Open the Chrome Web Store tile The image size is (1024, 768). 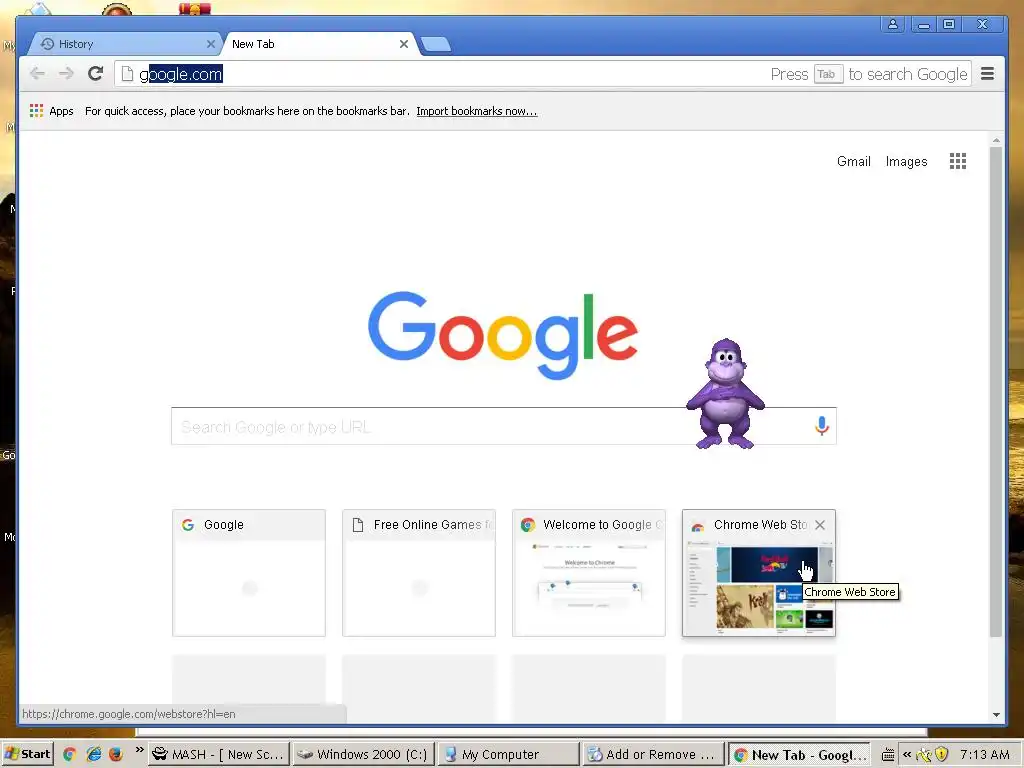coord(759,573)
